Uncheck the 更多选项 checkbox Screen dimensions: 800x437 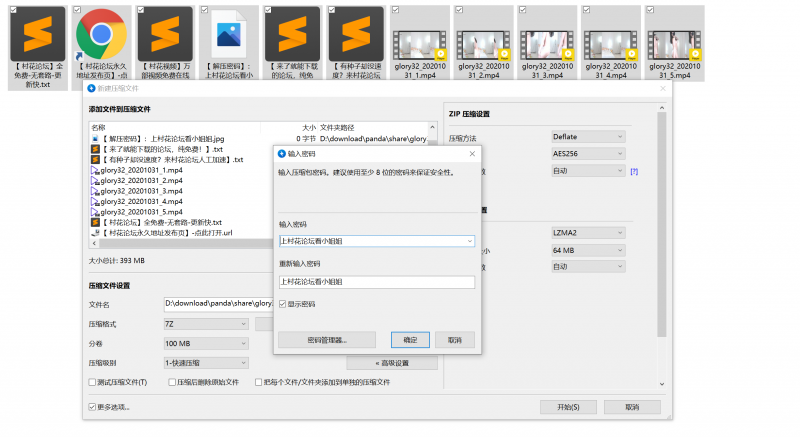[93, 407]
